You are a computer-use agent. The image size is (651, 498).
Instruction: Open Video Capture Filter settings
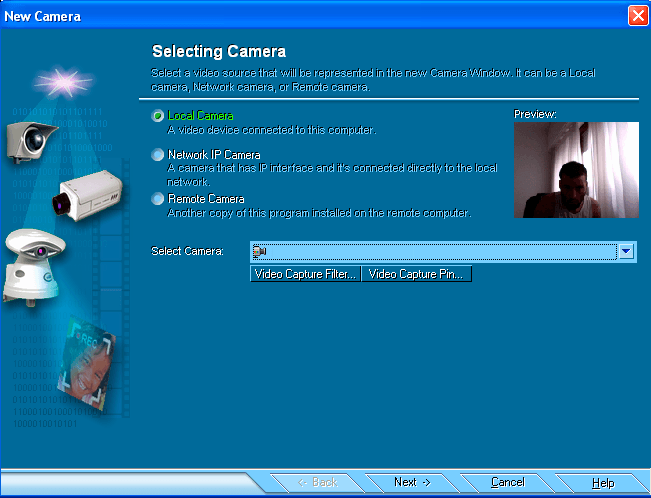pyautogui.click(x=305, y=274)
